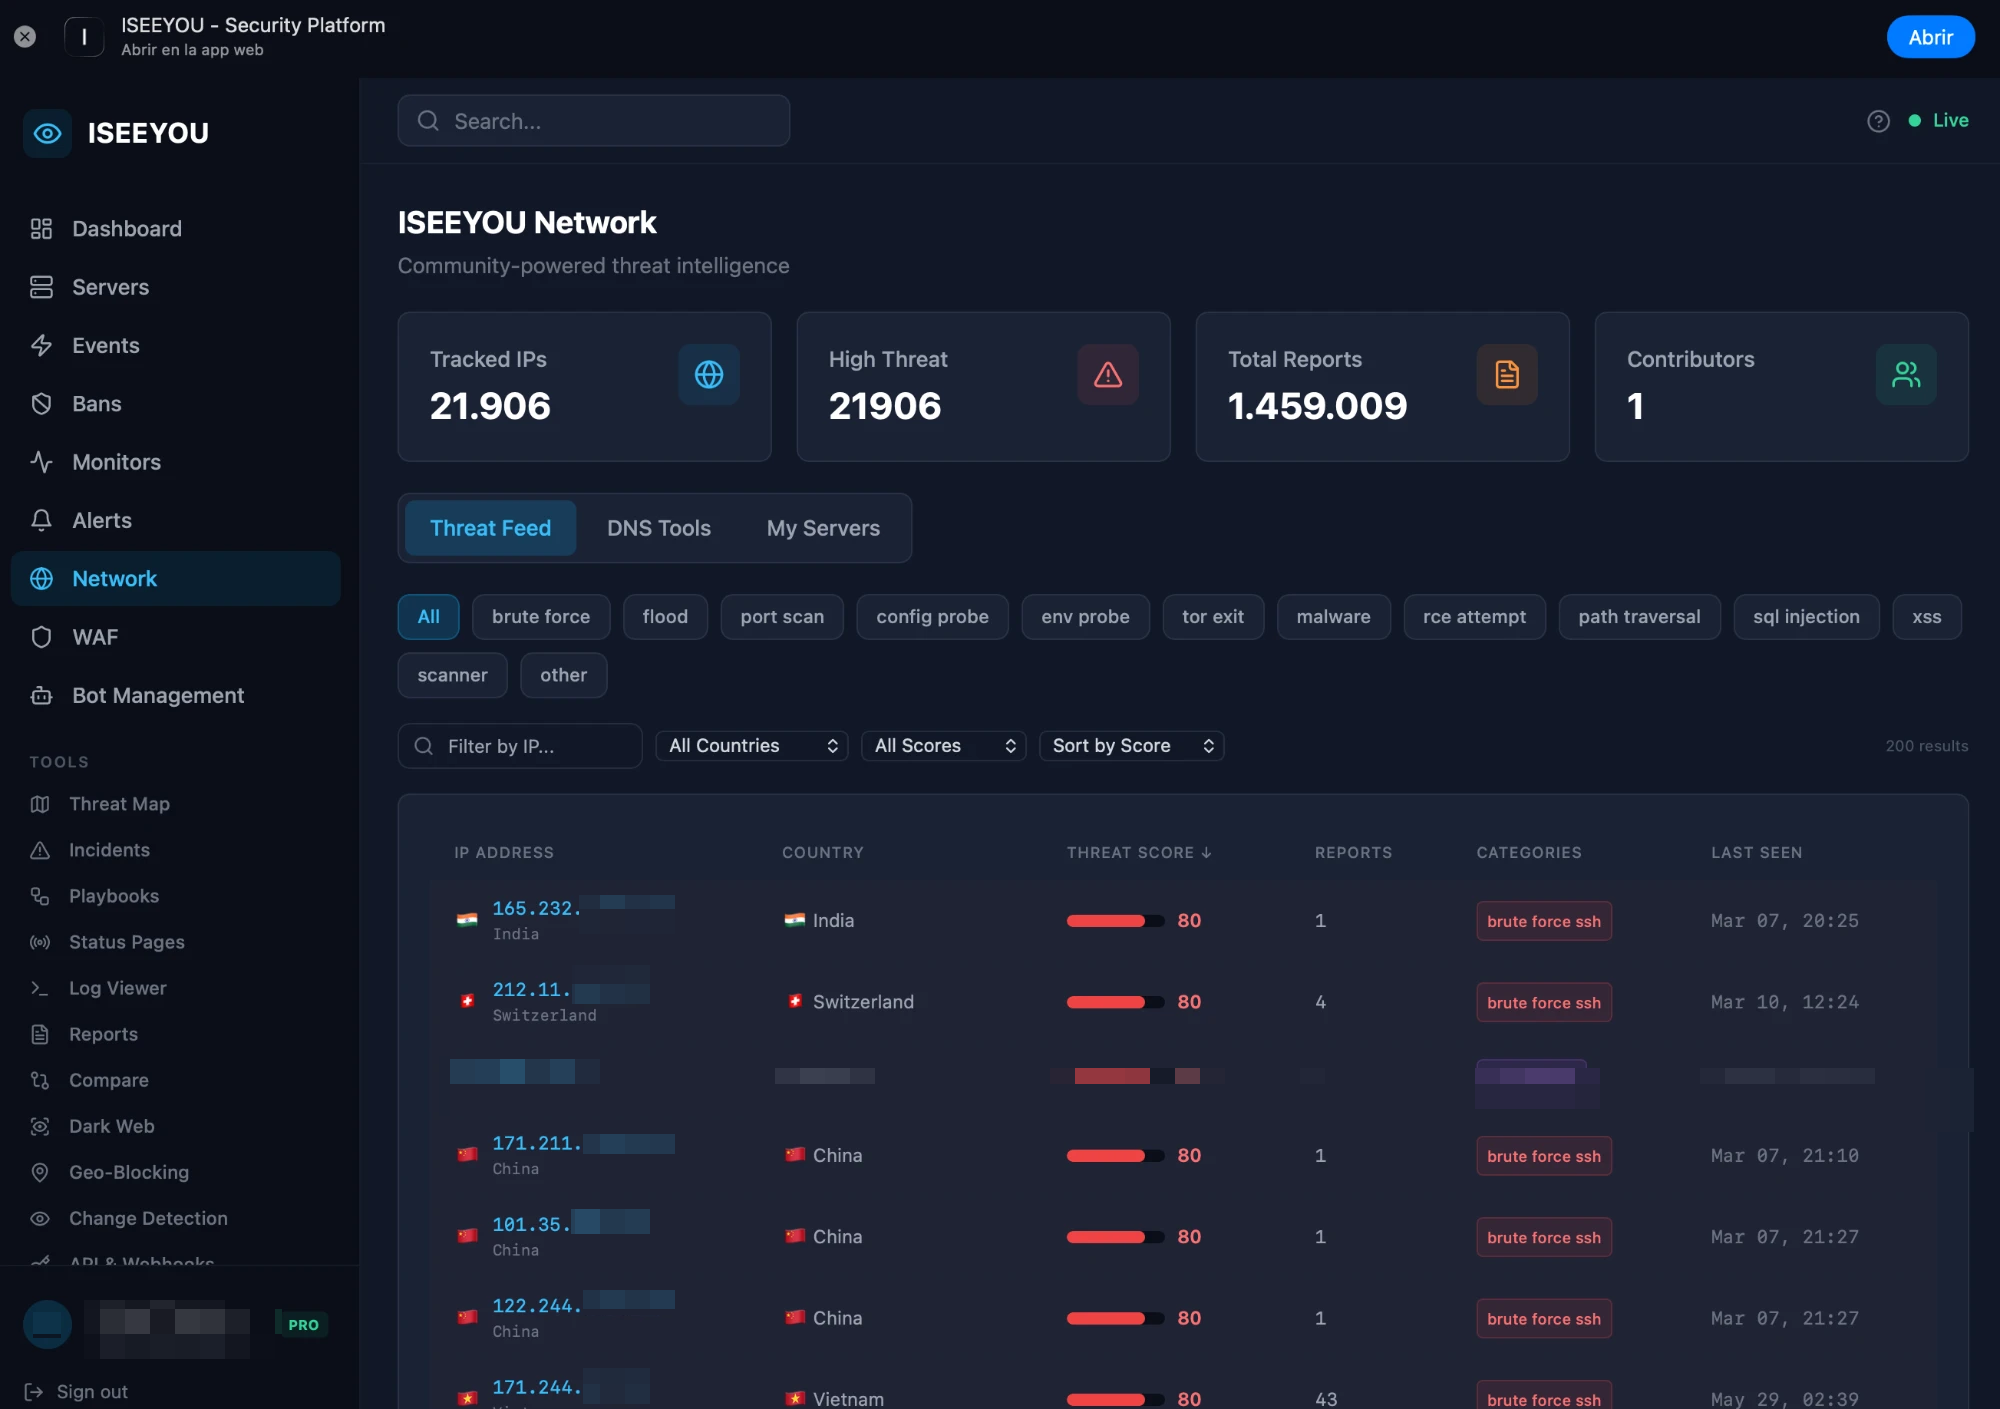Toggle the rce attempt filter chip

(1474, 617)
